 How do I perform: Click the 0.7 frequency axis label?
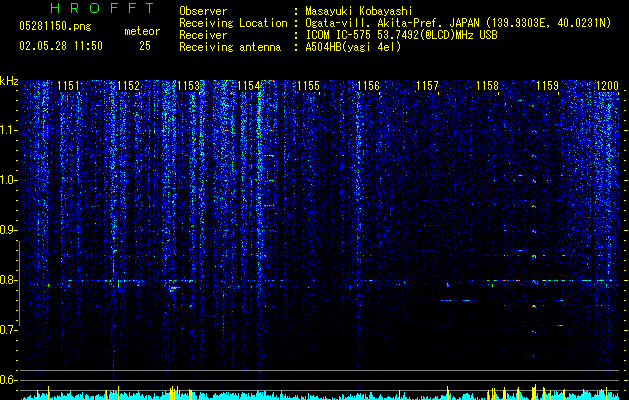point(8,330)
